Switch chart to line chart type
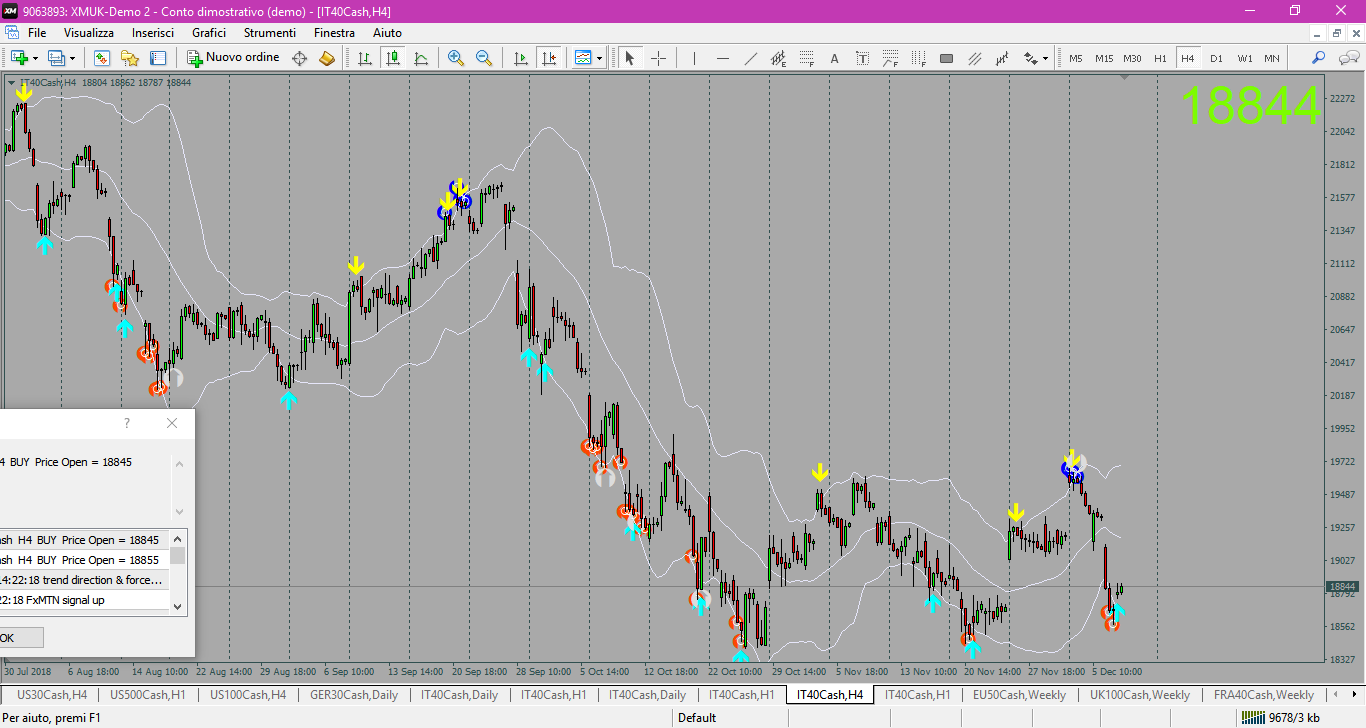This screenshot has height=728, width=1366. tap(421, 58)
